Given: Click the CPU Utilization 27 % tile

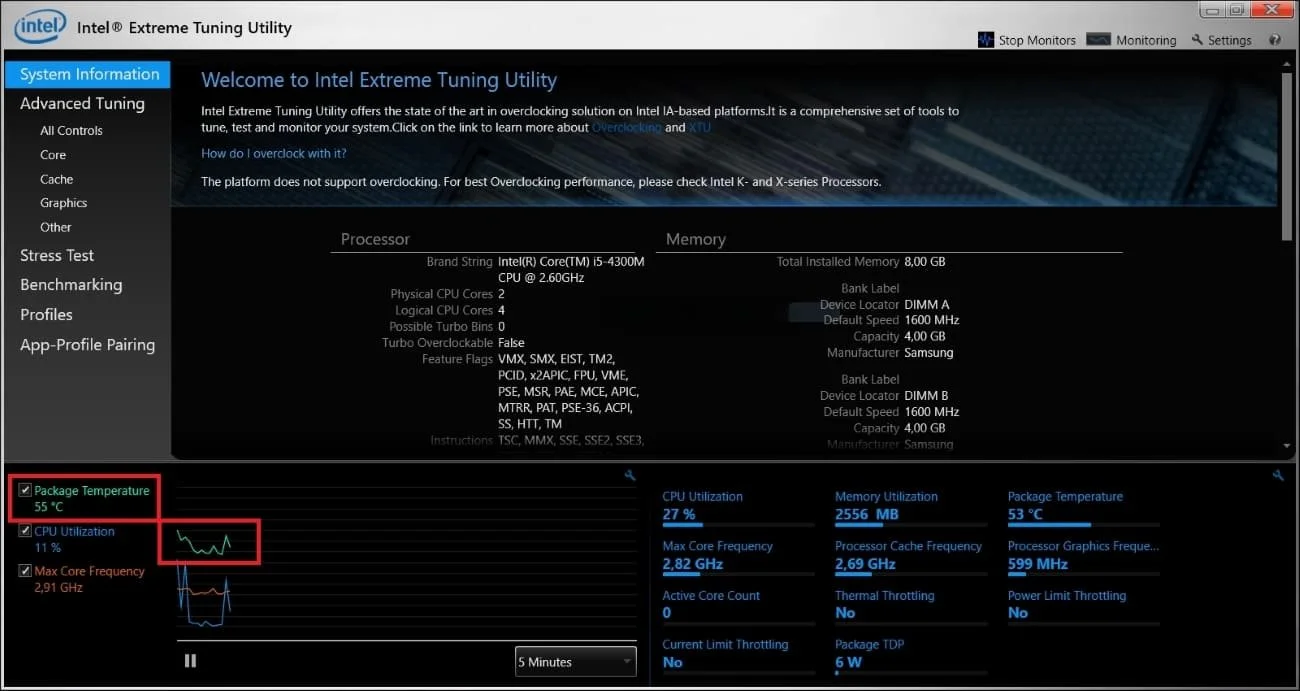Looking at the screenshot, I should [x=738, y=506].
